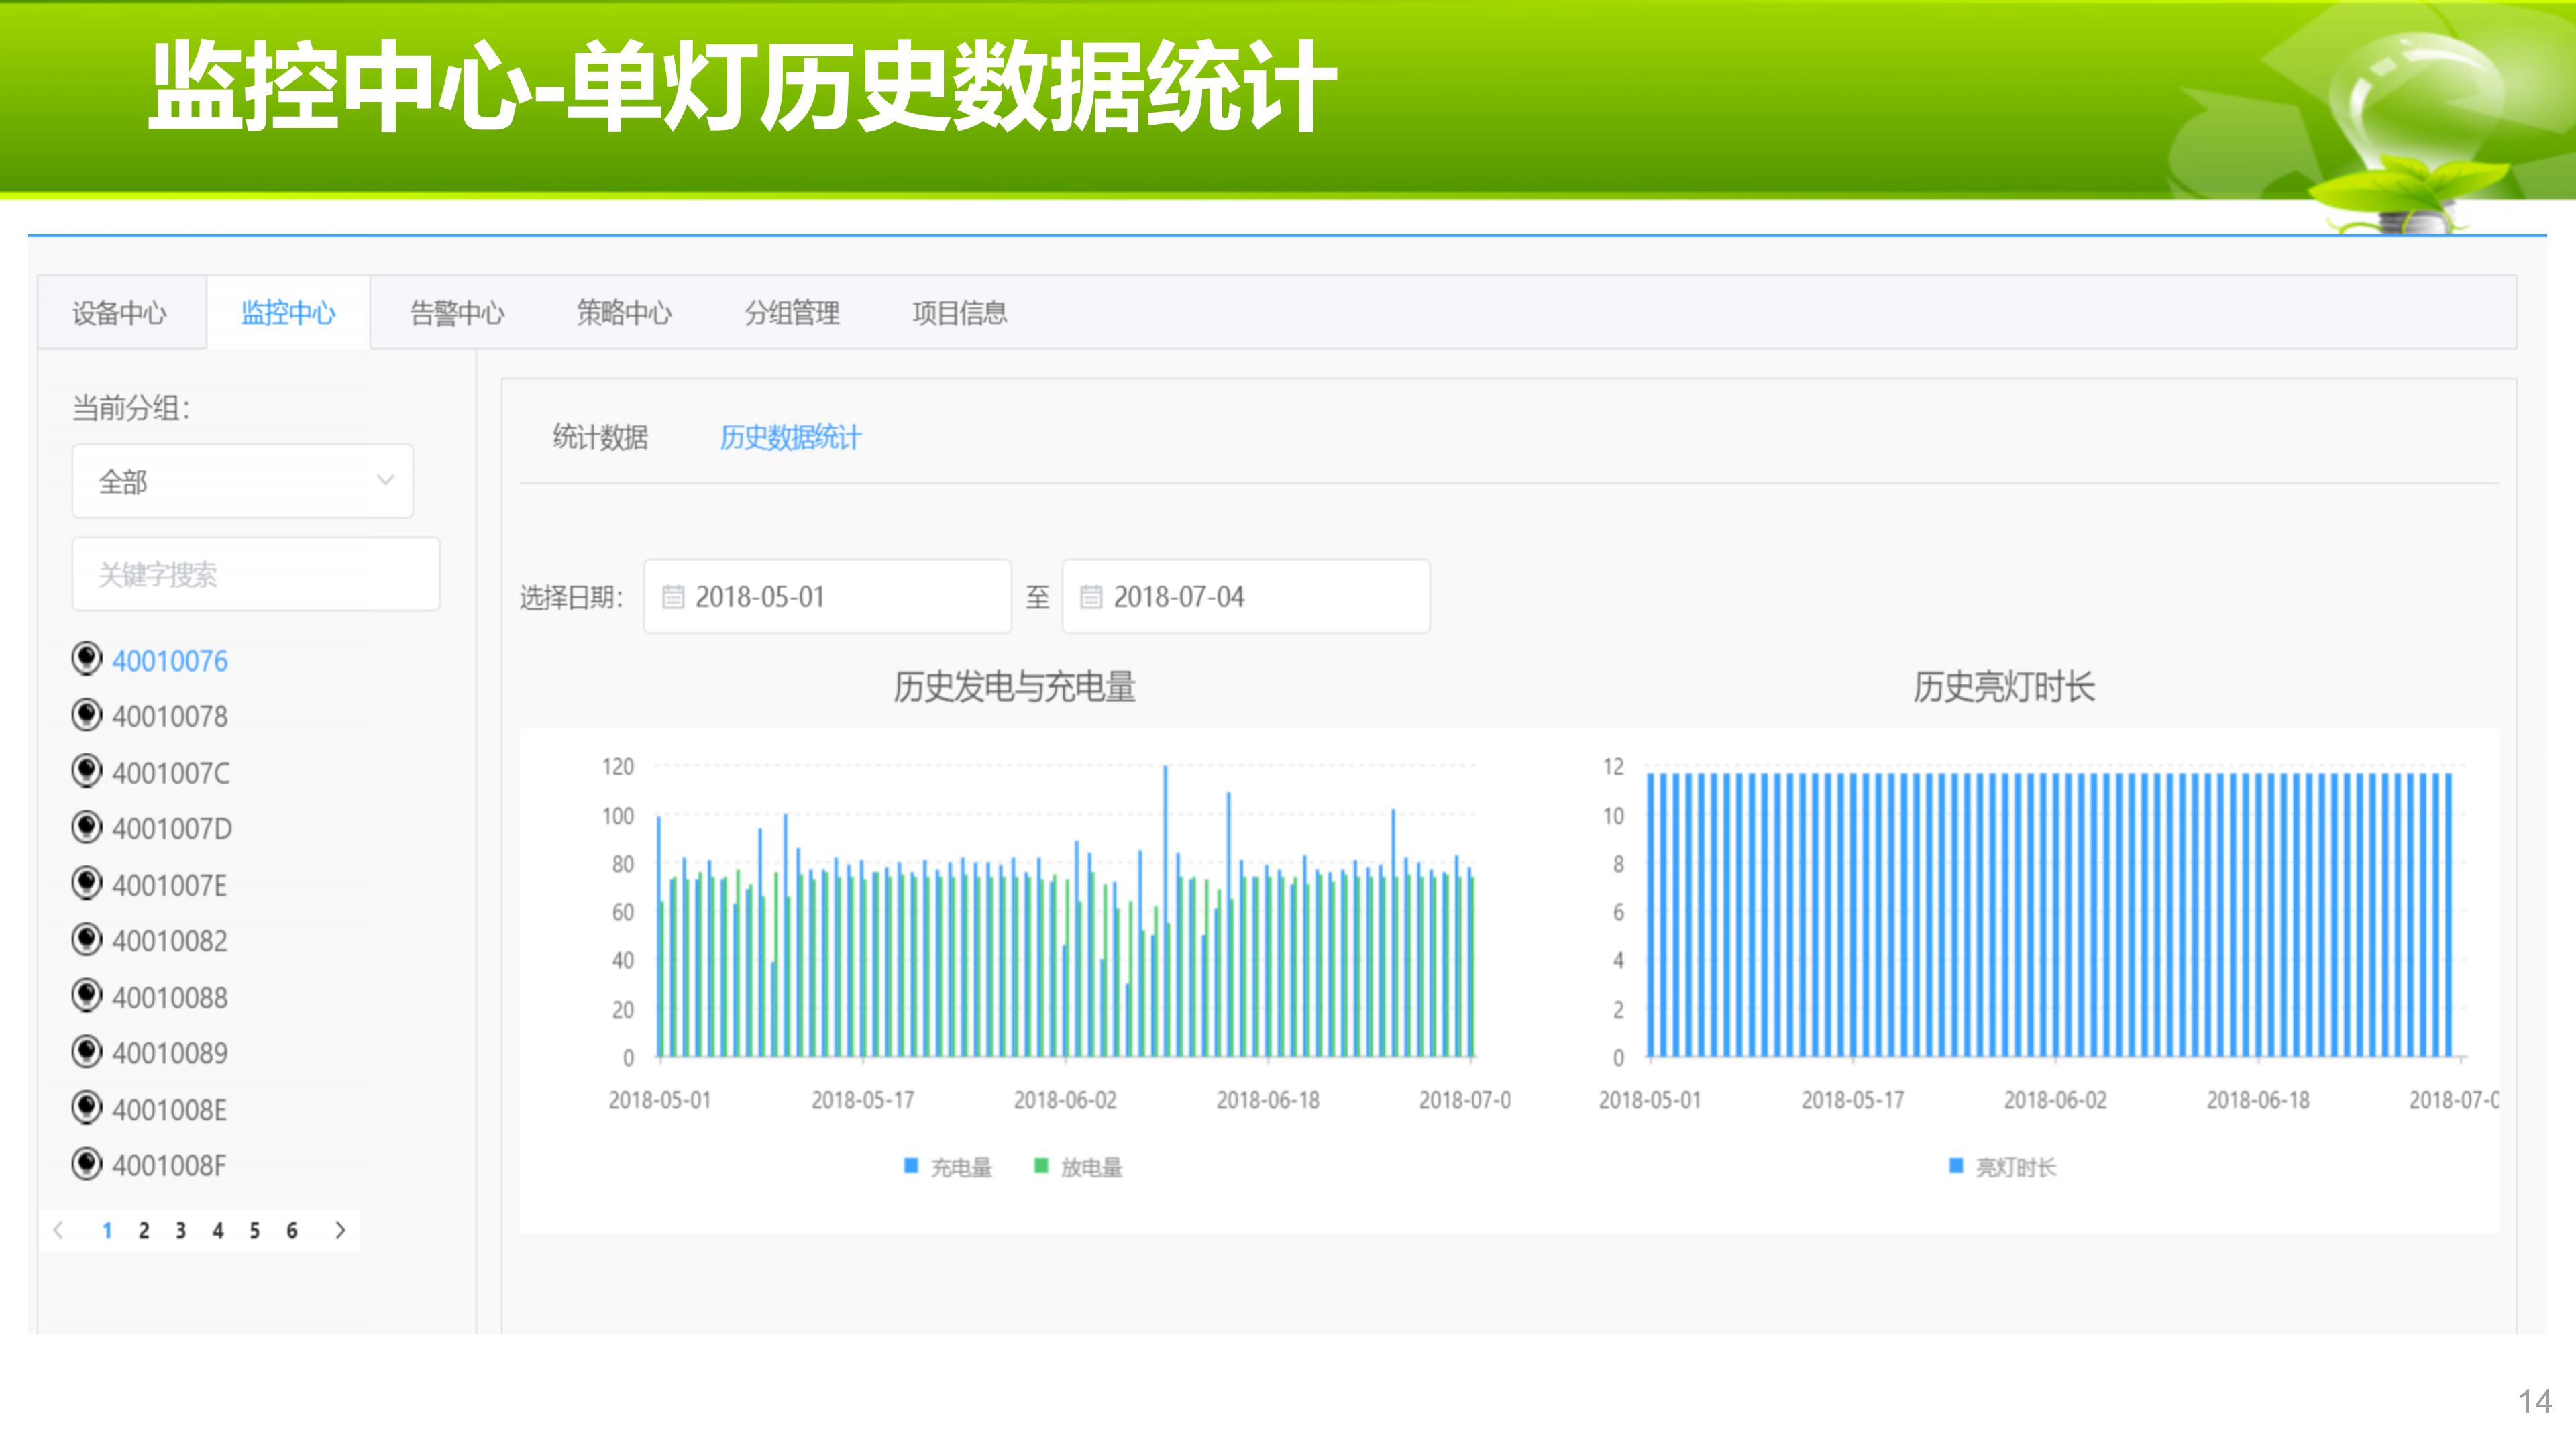Go to next page of device list

(340, 1230)
